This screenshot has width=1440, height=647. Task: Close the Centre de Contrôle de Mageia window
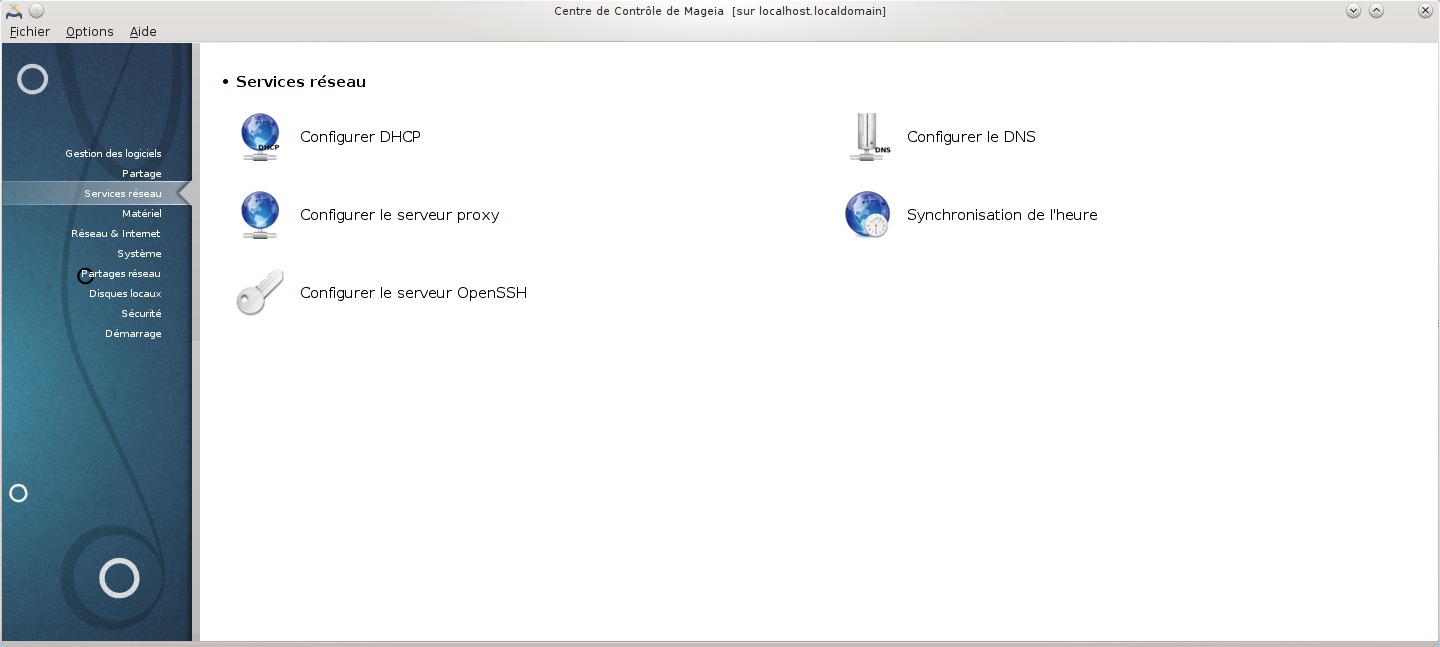[1425, 11]
